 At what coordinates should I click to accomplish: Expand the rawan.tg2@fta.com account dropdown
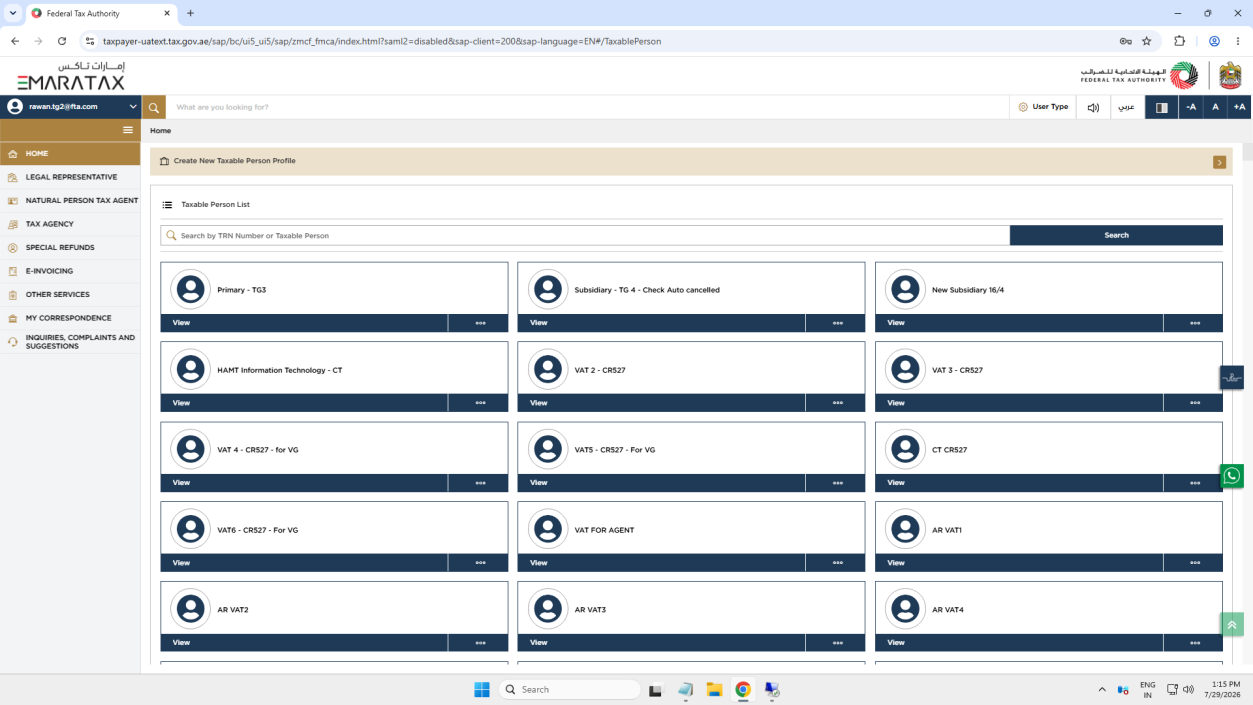[x=70, y=107]
